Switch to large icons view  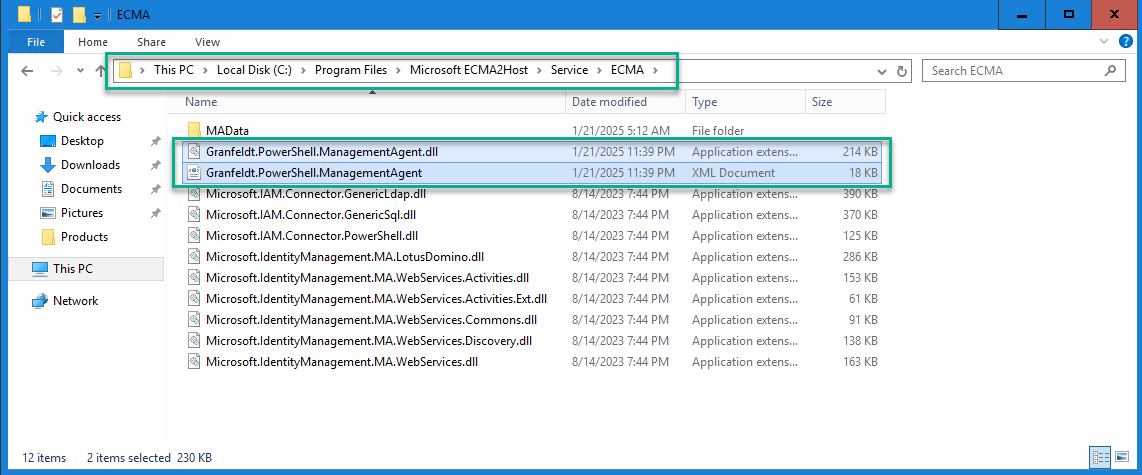click(x=1124, y=458)
